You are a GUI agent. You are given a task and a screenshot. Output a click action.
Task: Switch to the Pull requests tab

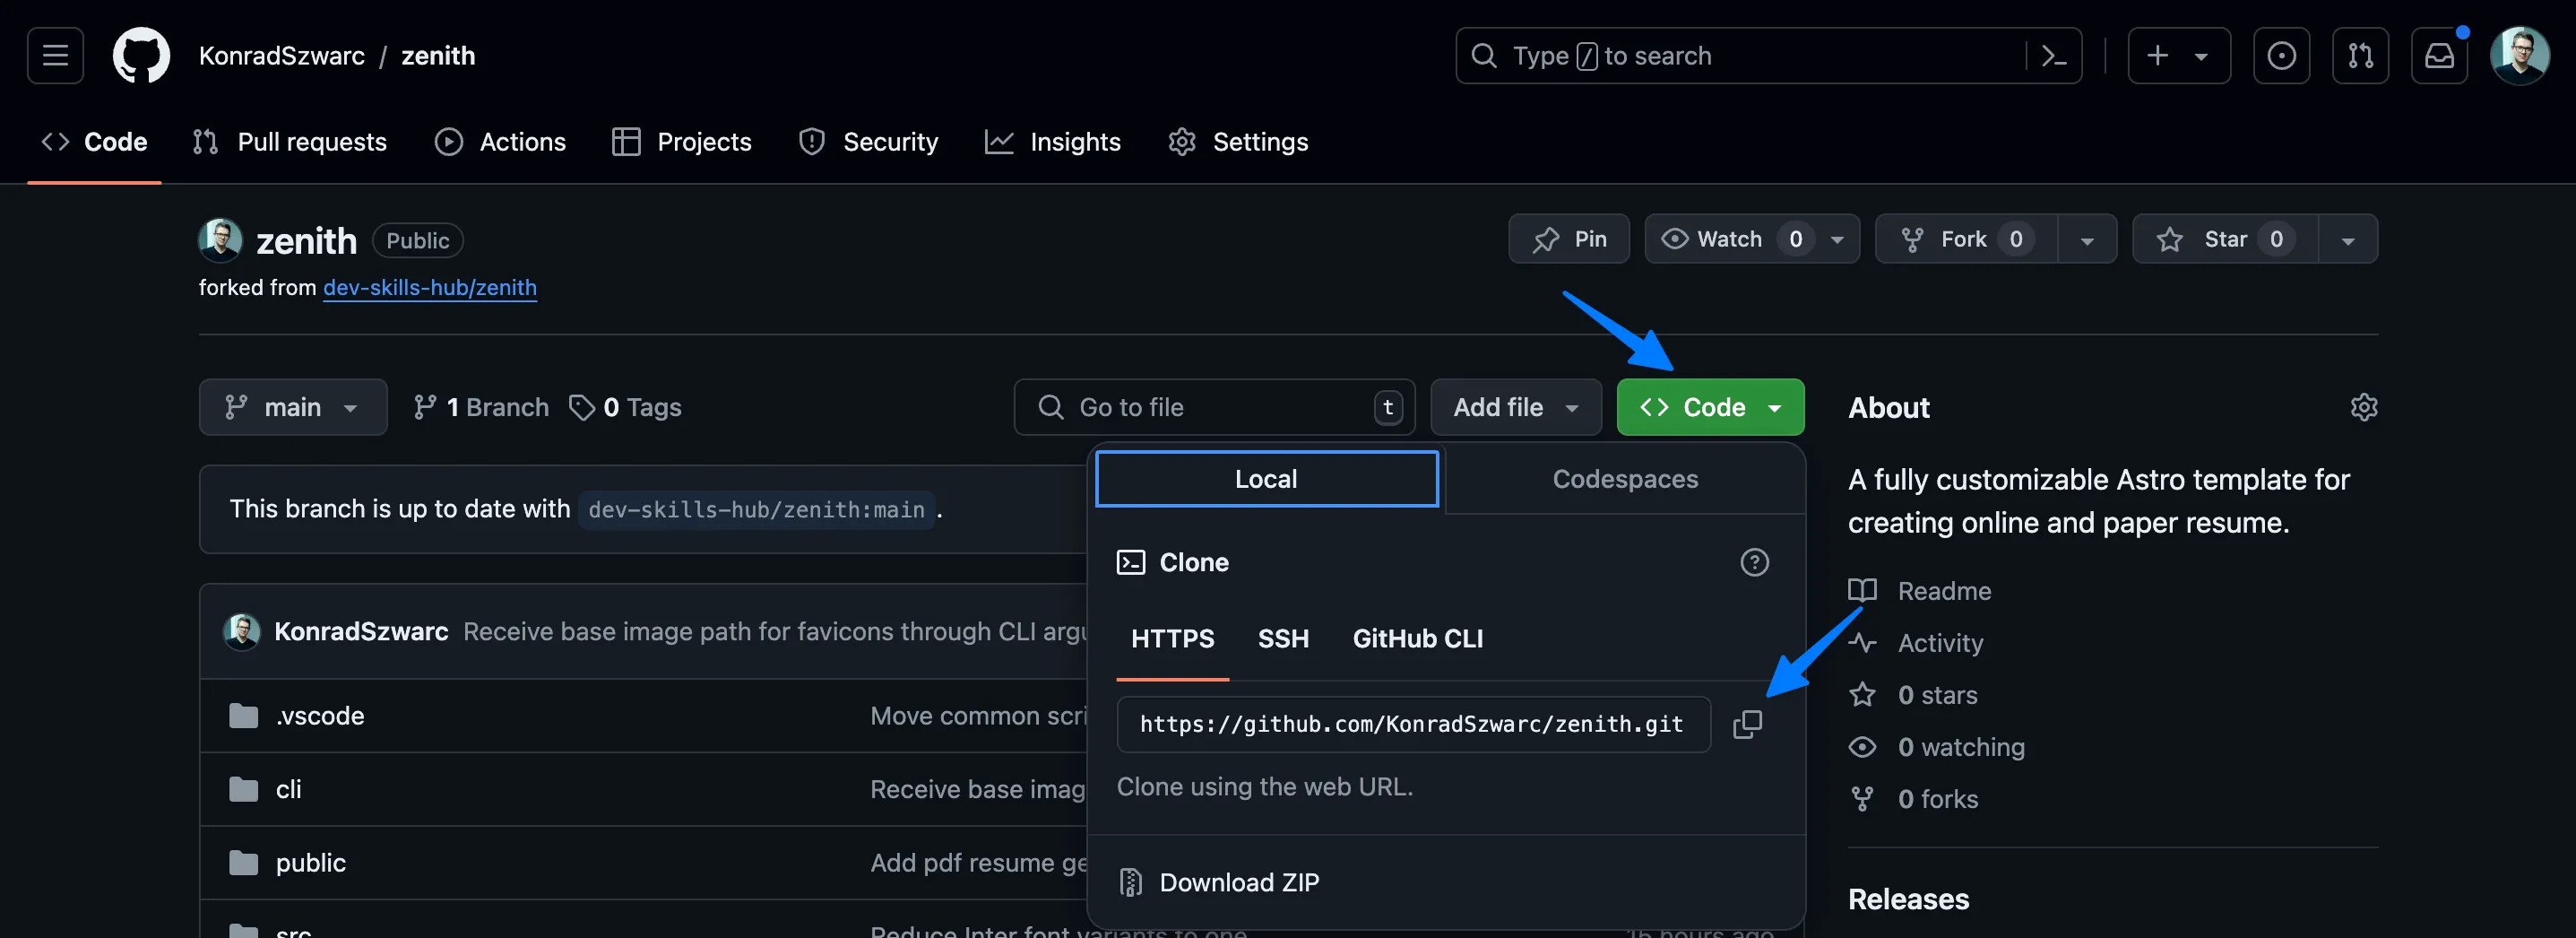pos(290,142)
